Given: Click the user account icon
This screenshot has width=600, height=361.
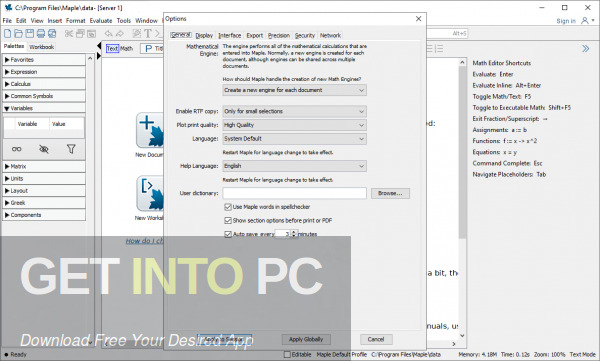Looking at the screenshot, I should coord(585,21).
